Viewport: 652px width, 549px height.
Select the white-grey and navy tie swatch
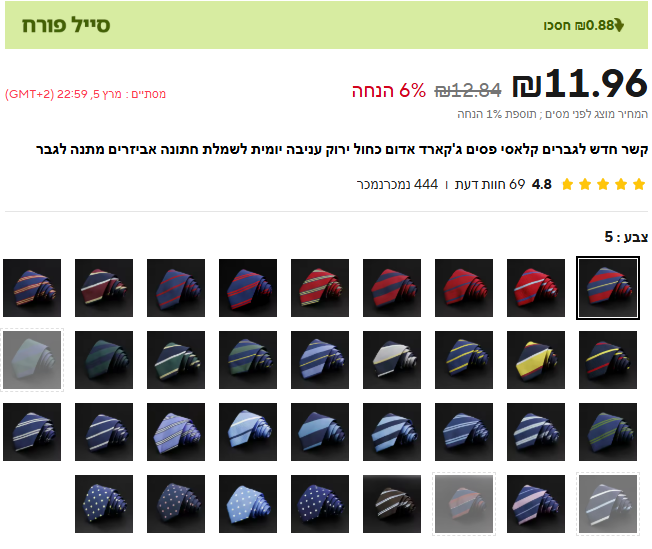pos(392,360)
